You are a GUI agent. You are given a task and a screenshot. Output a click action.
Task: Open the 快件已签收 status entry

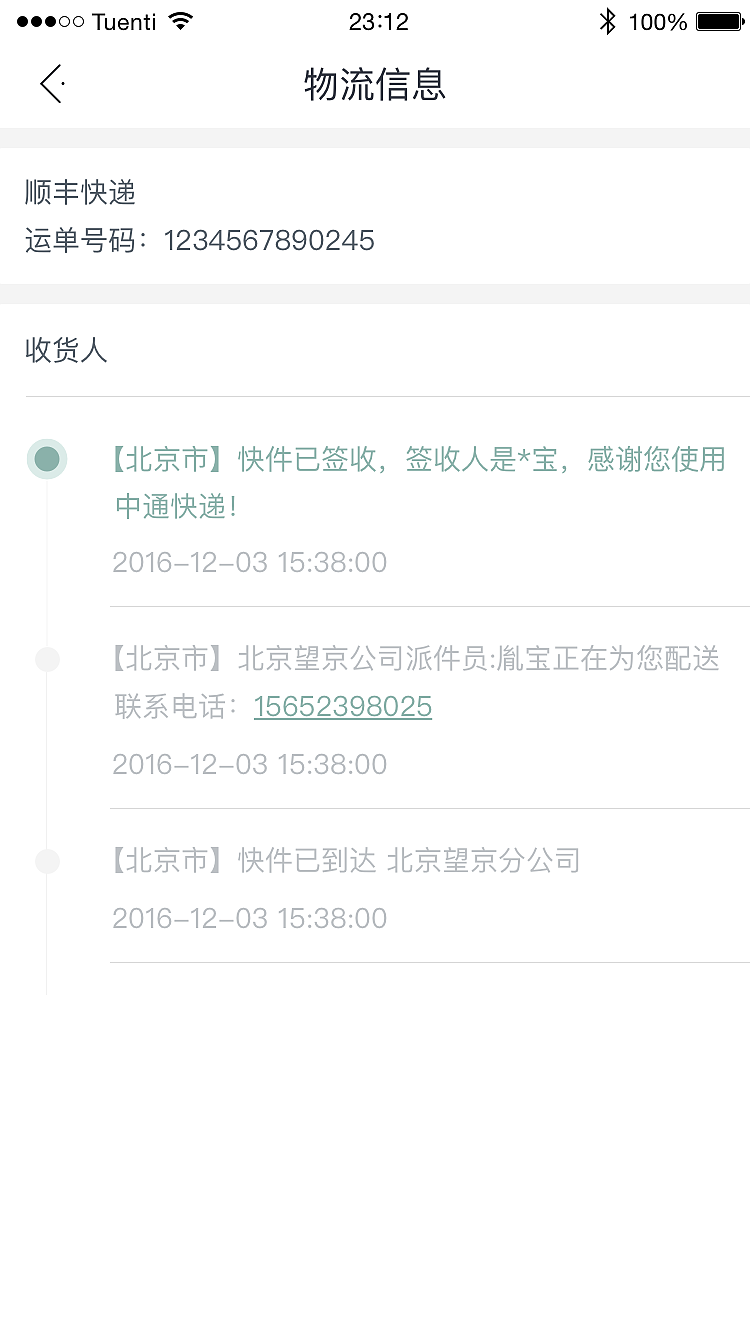coord(420,483)
